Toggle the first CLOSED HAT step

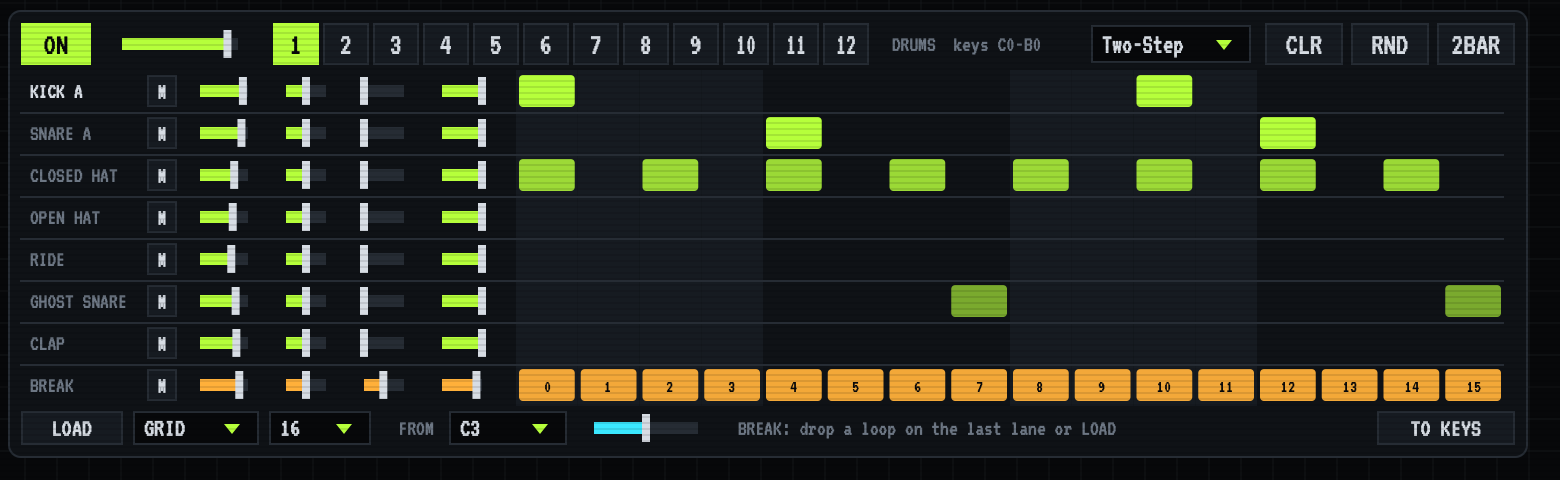click(x=547, y=175)
